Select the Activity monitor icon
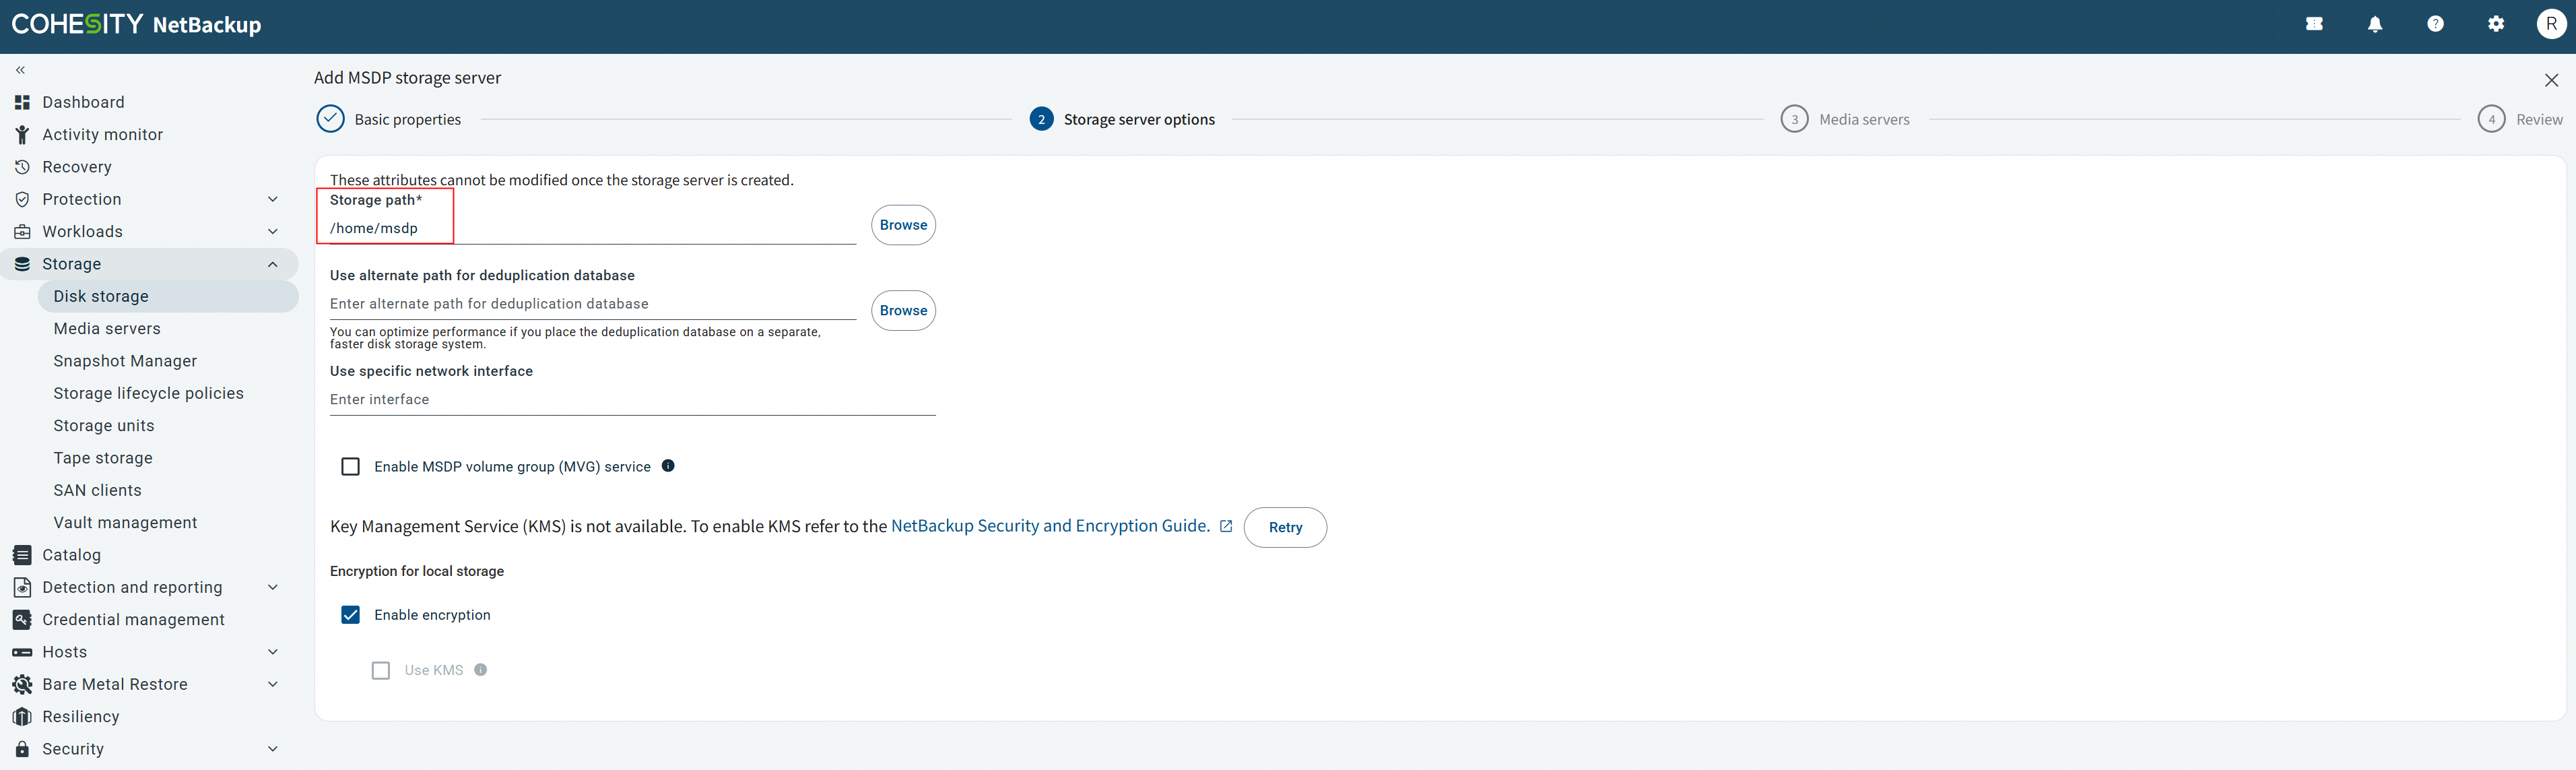The height and width of the screenshot is (770, 2576). (x=22, y=134)
